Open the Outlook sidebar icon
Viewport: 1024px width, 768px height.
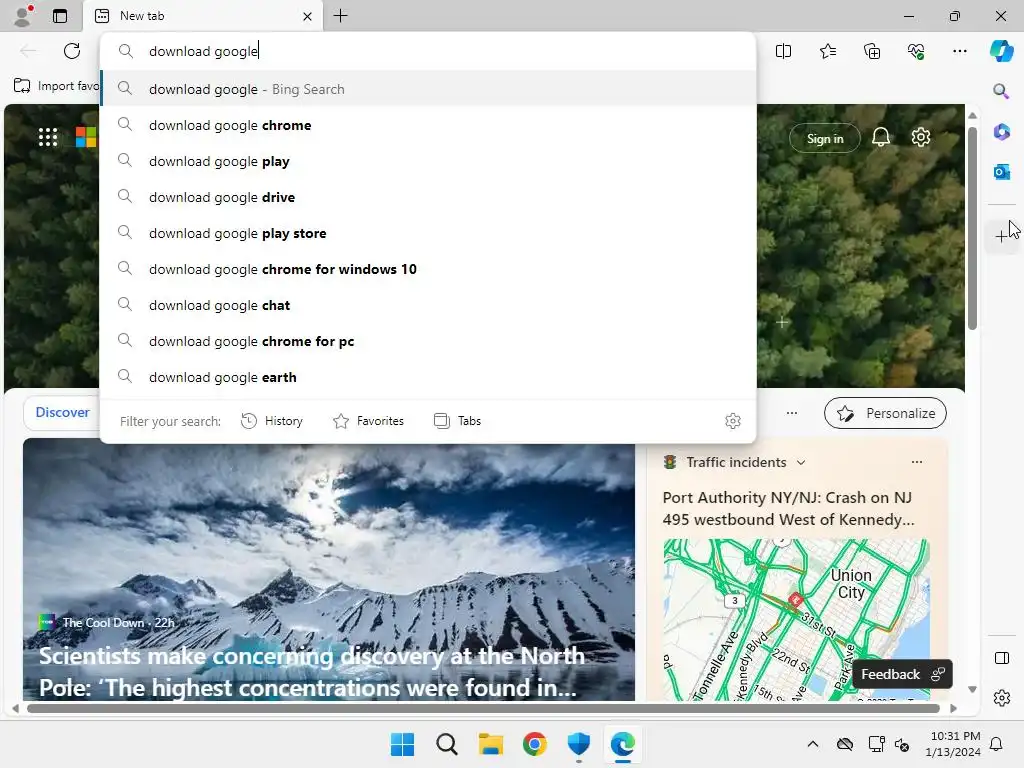pos(1001,172)
